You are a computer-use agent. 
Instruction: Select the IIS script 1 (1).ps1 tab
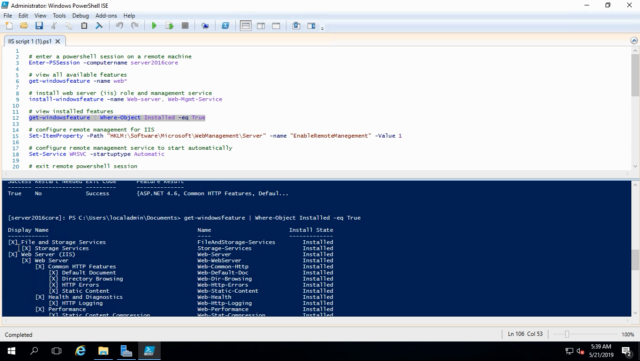point(30,41)
